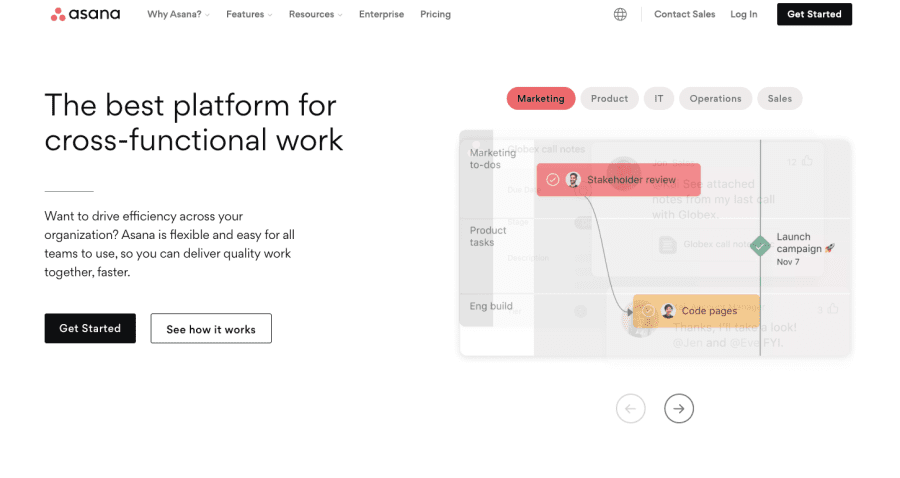Switch to the Operations tab
Viewport: 900px width, 478px height.
pos(715,98)
